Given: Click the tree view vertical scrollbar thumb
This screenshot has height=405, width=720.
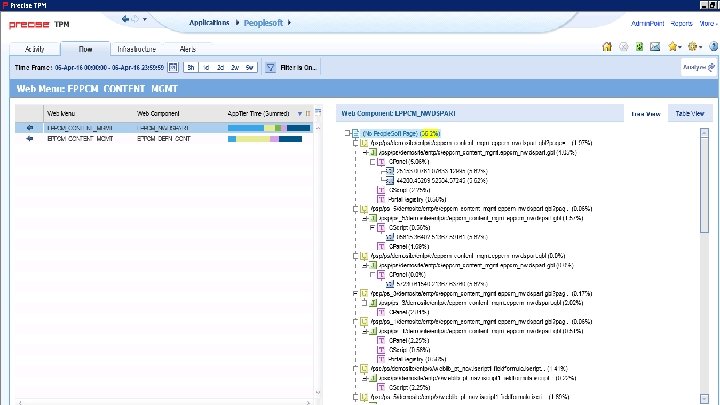Looking at the screenshot, I should pos(704,186).
